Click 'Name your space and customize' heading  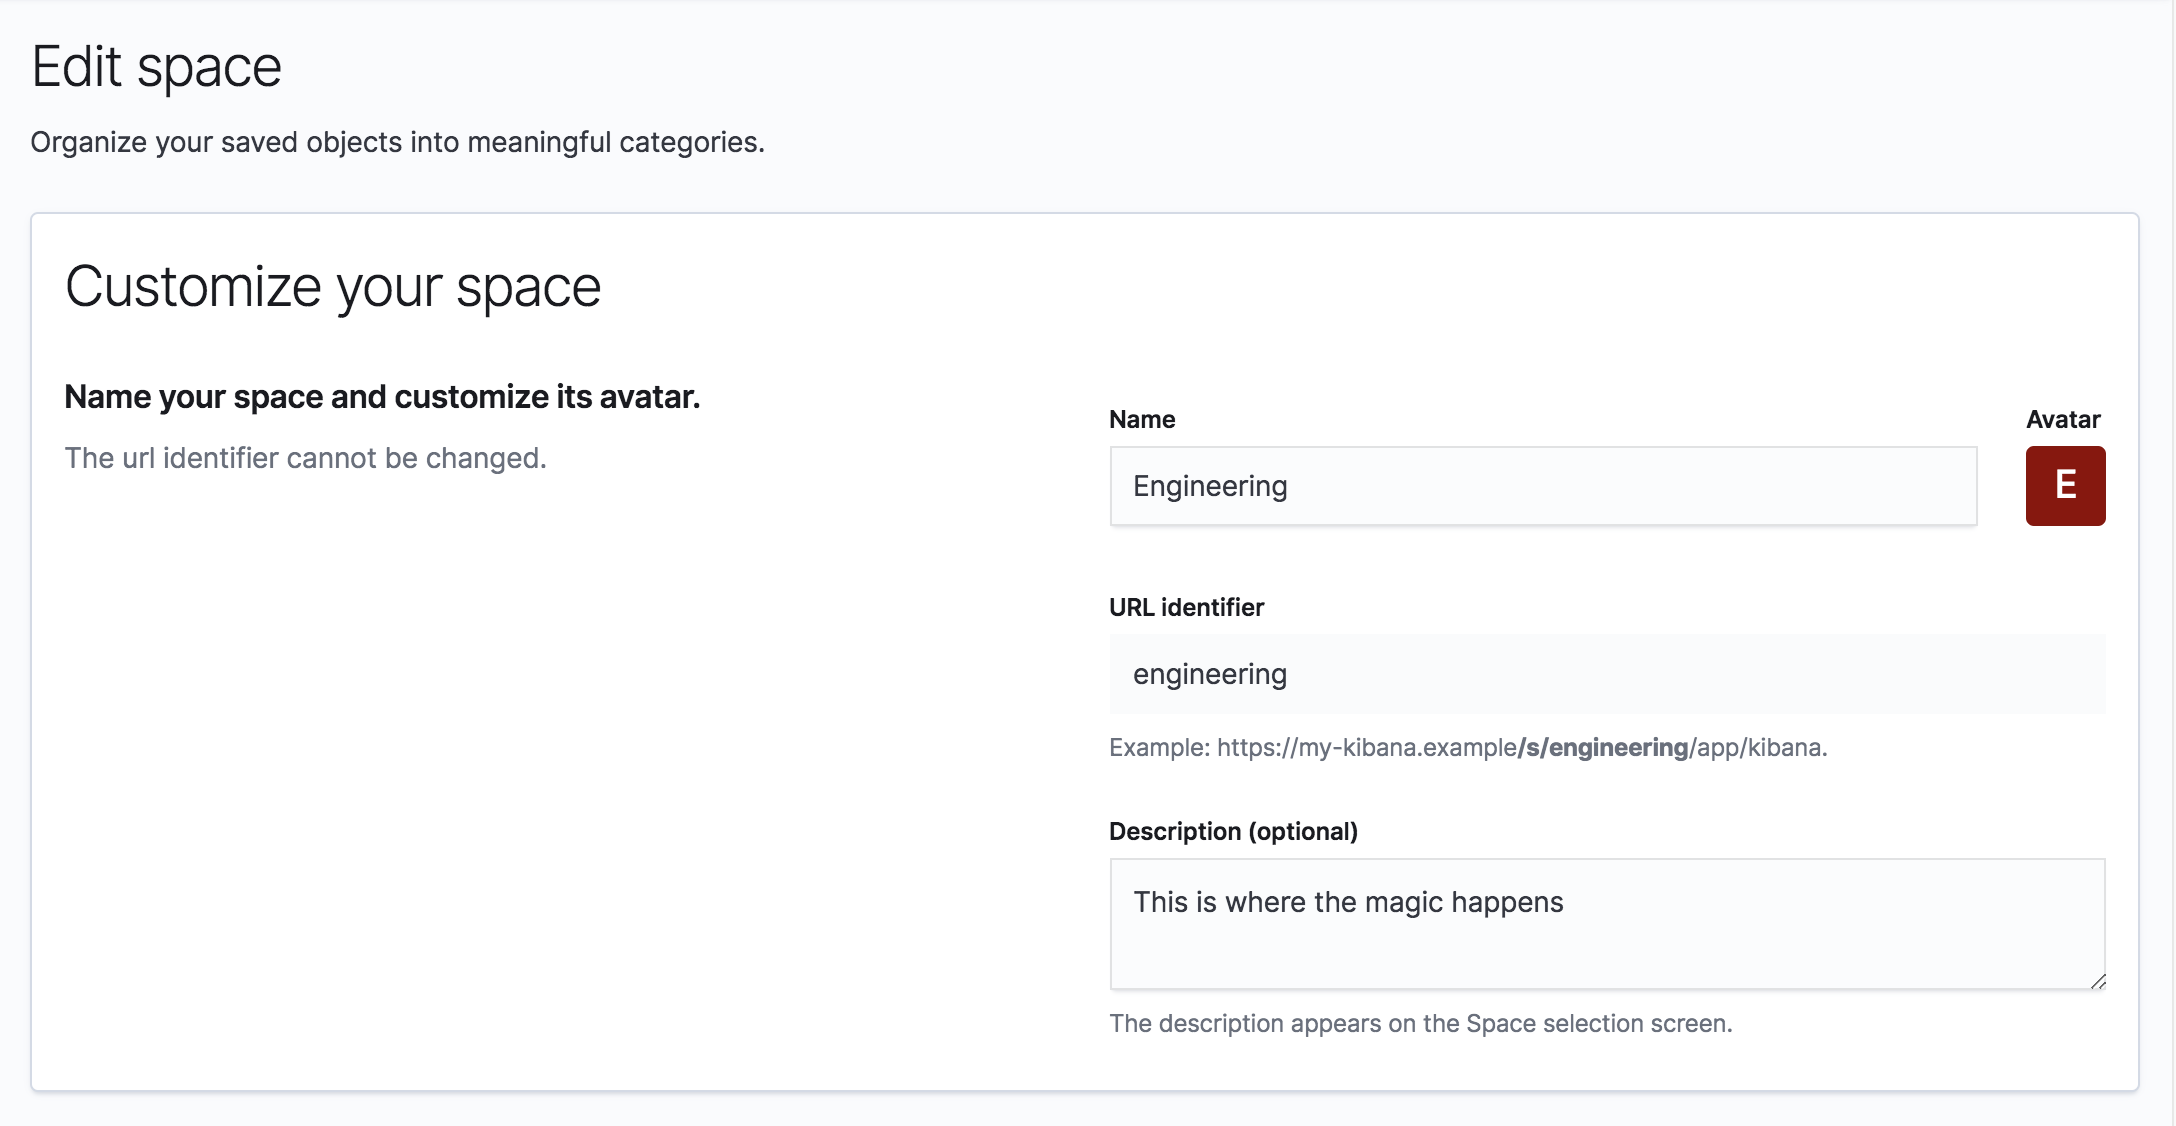click(x=382, y=397)
